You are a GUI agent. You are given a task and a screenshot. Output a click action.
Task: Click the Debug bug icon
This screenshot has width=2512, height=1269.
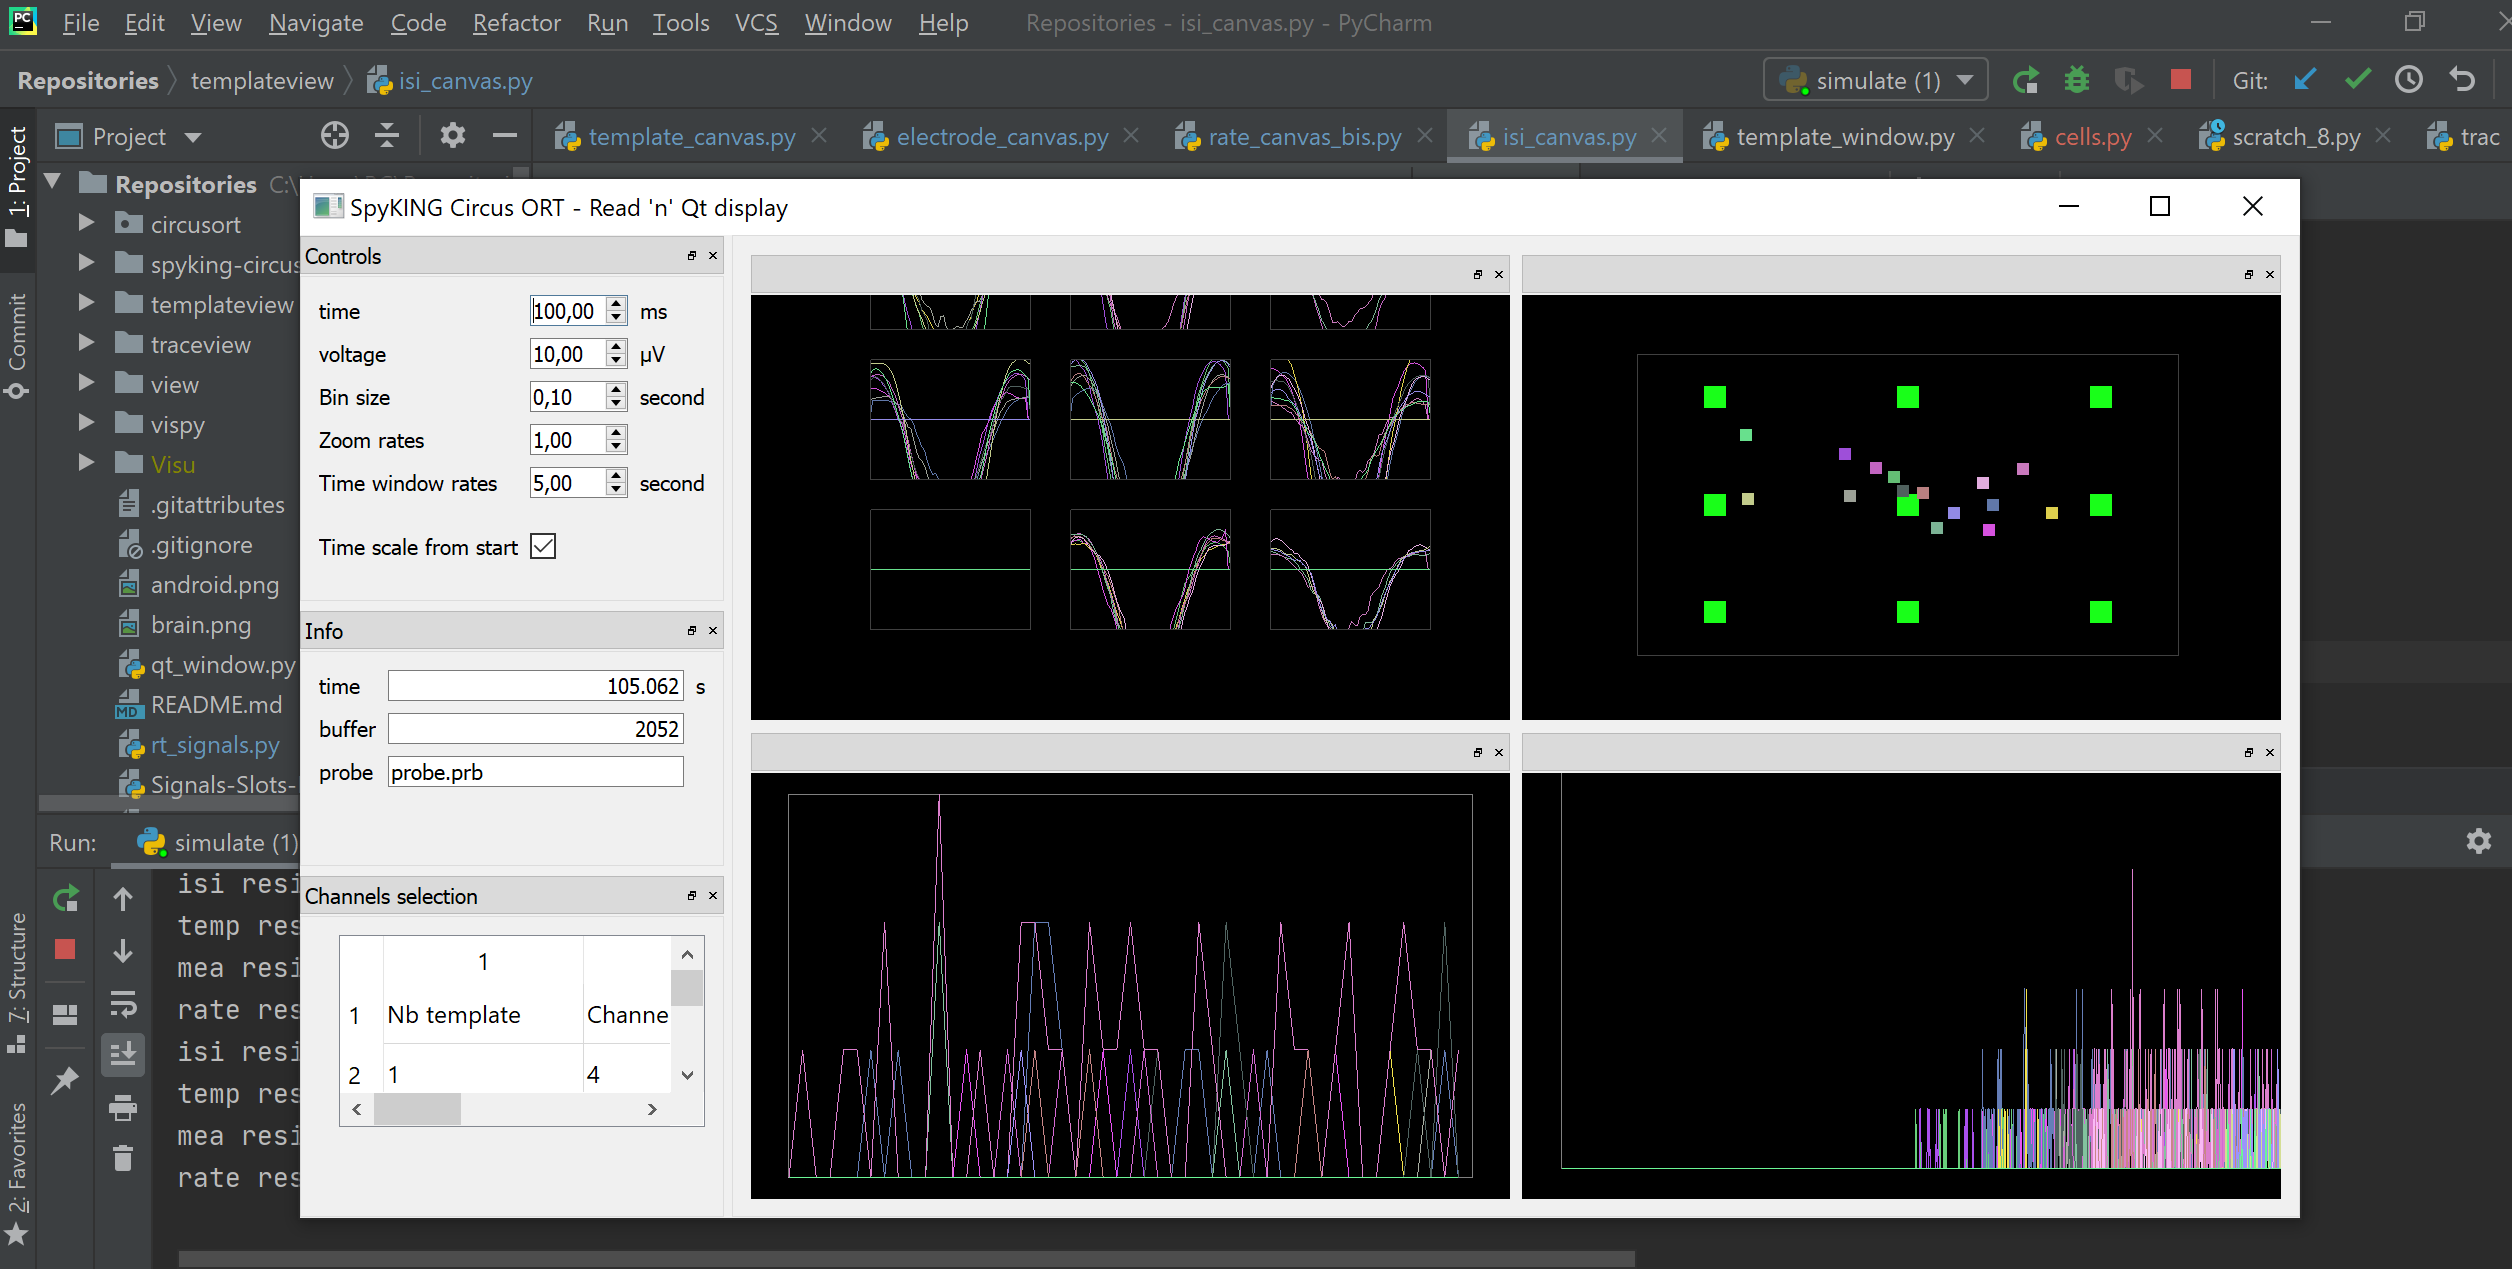click(x=2077, y=80)
